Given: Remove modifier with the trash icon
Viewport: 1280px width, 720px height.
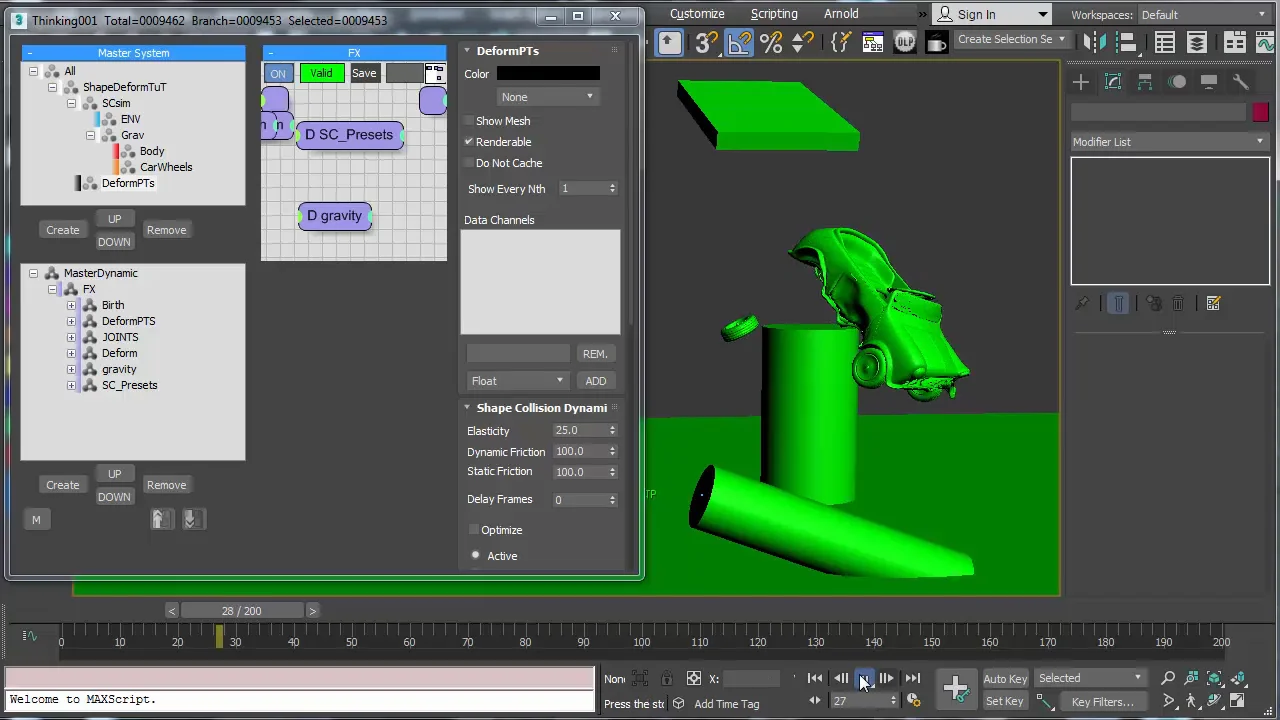Looking at the screenshot, I should pos(1178,303).
